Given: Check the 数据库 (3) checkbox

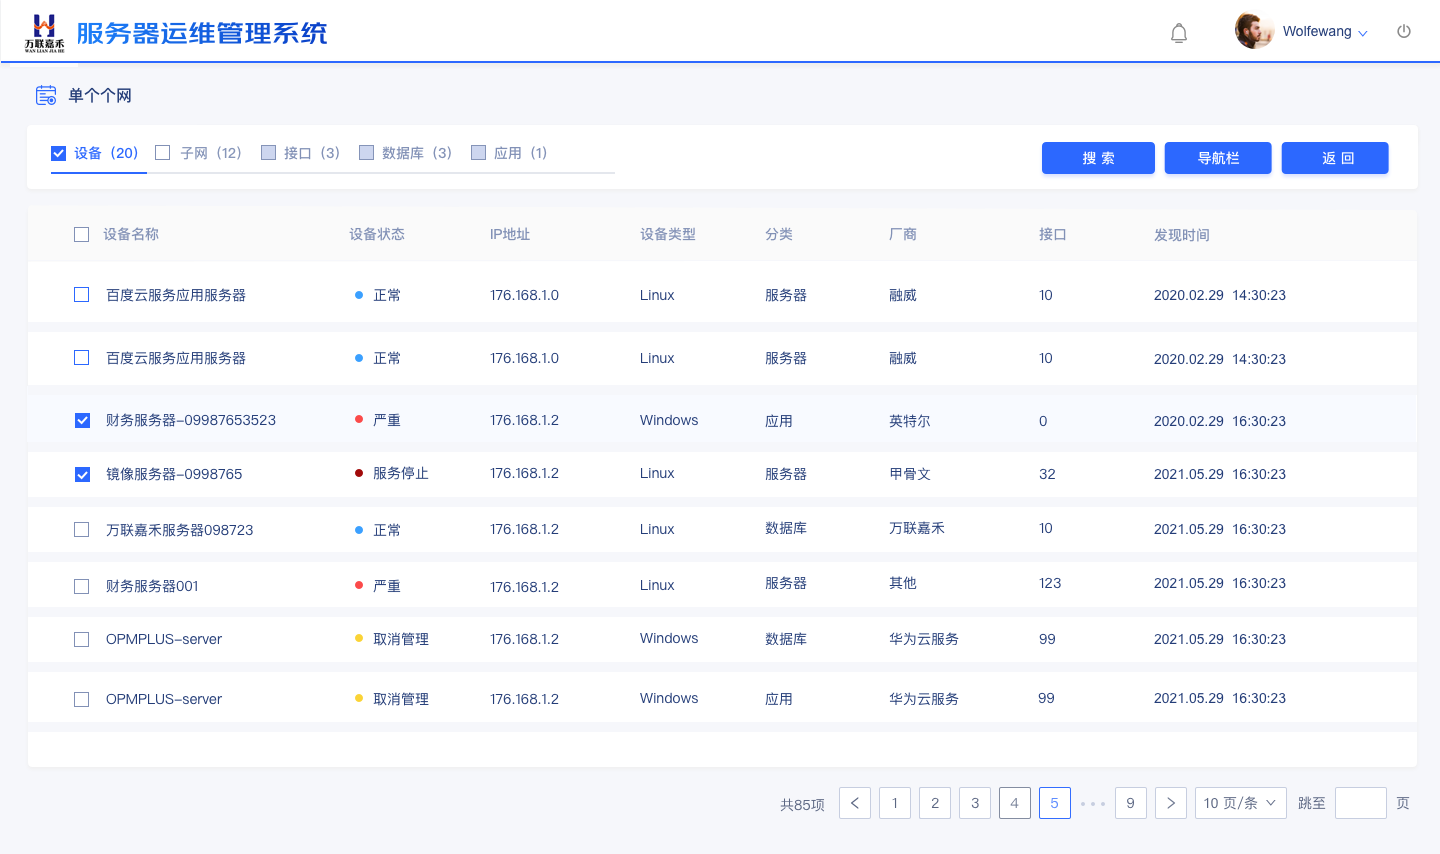Looking at the screenshot, I should point(366,153).
